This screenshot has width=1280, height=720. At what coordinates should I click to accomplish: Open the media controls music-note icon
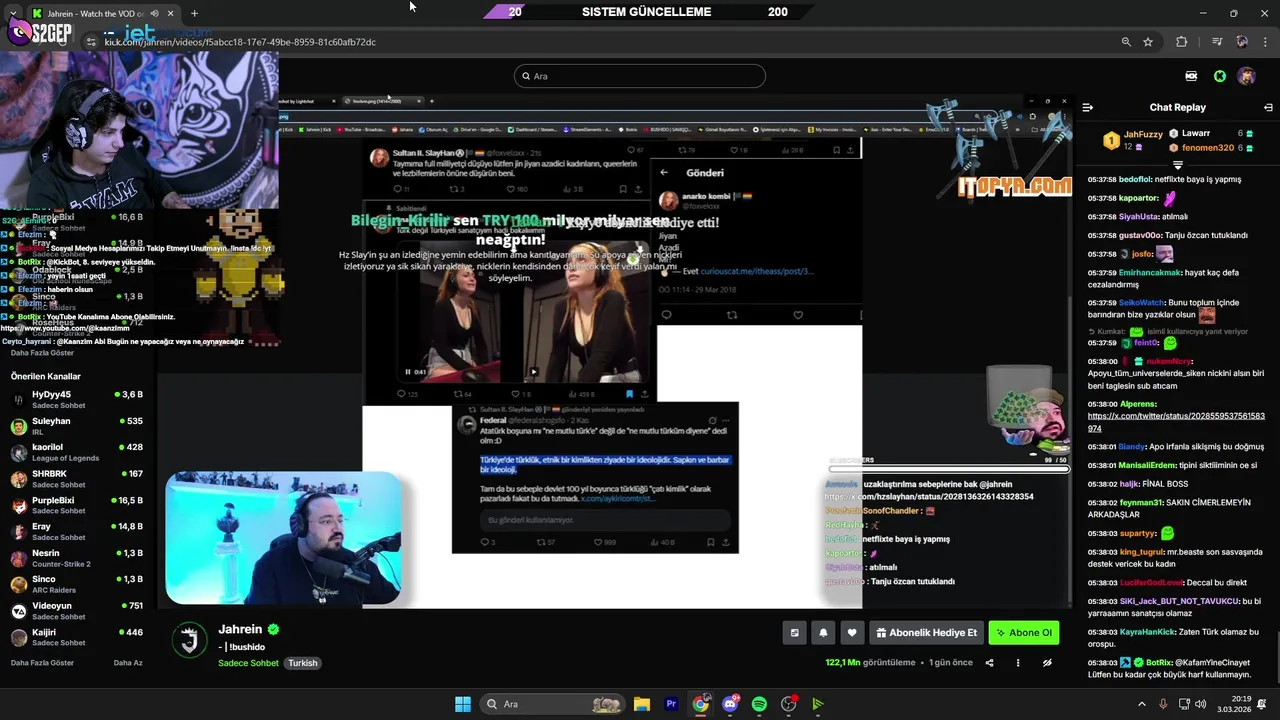[x=1217, y=42]
